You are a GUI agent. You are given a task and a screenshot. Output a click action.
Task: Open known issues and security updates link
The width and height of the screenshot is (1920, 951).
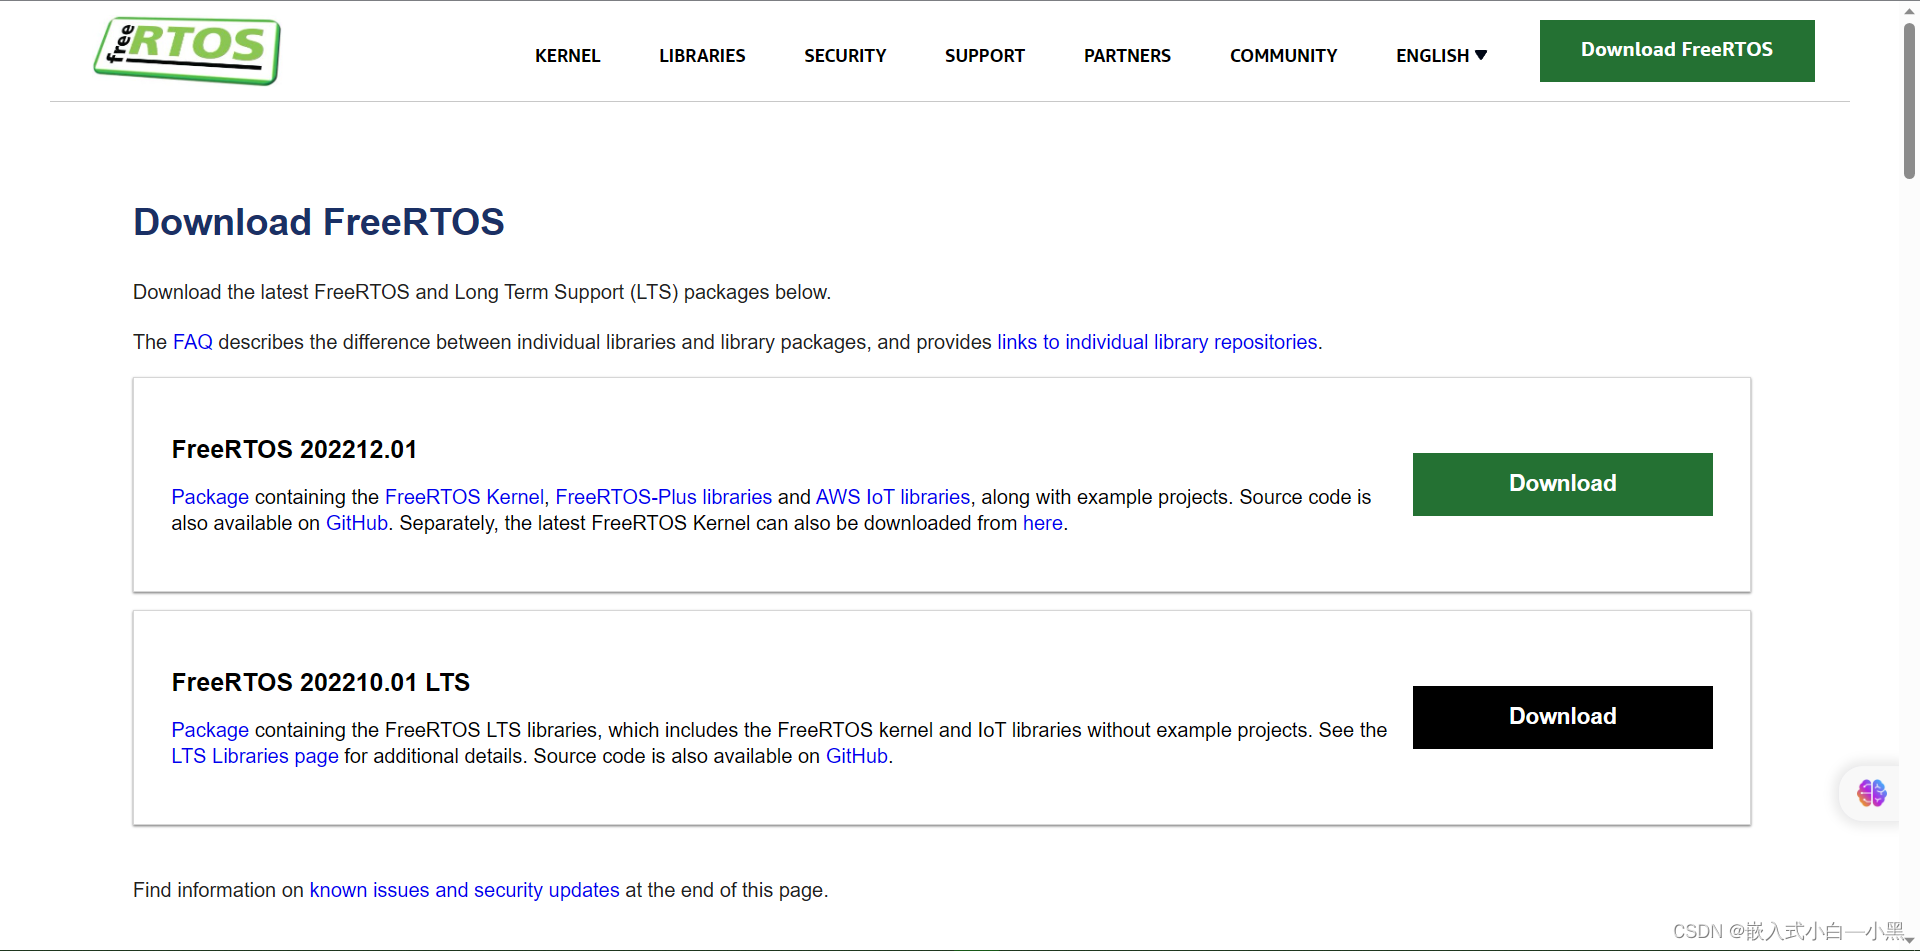(x=464, y=890)
